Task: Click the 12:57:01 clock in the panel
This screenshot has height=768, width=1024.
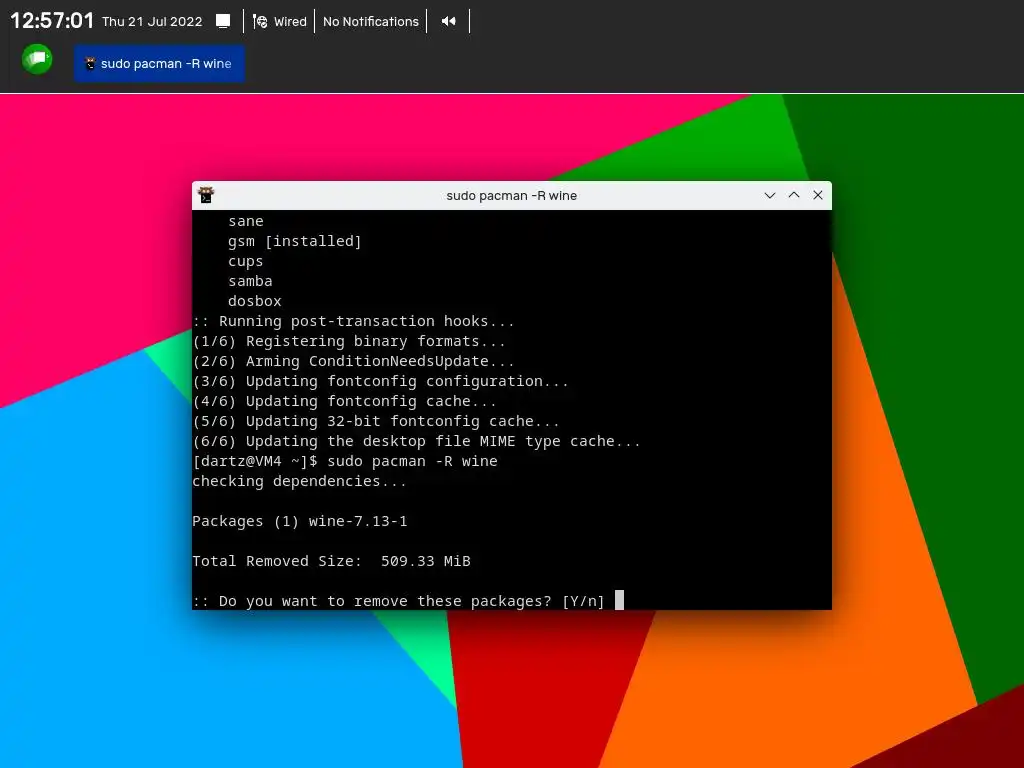Action: click(52, 21)
